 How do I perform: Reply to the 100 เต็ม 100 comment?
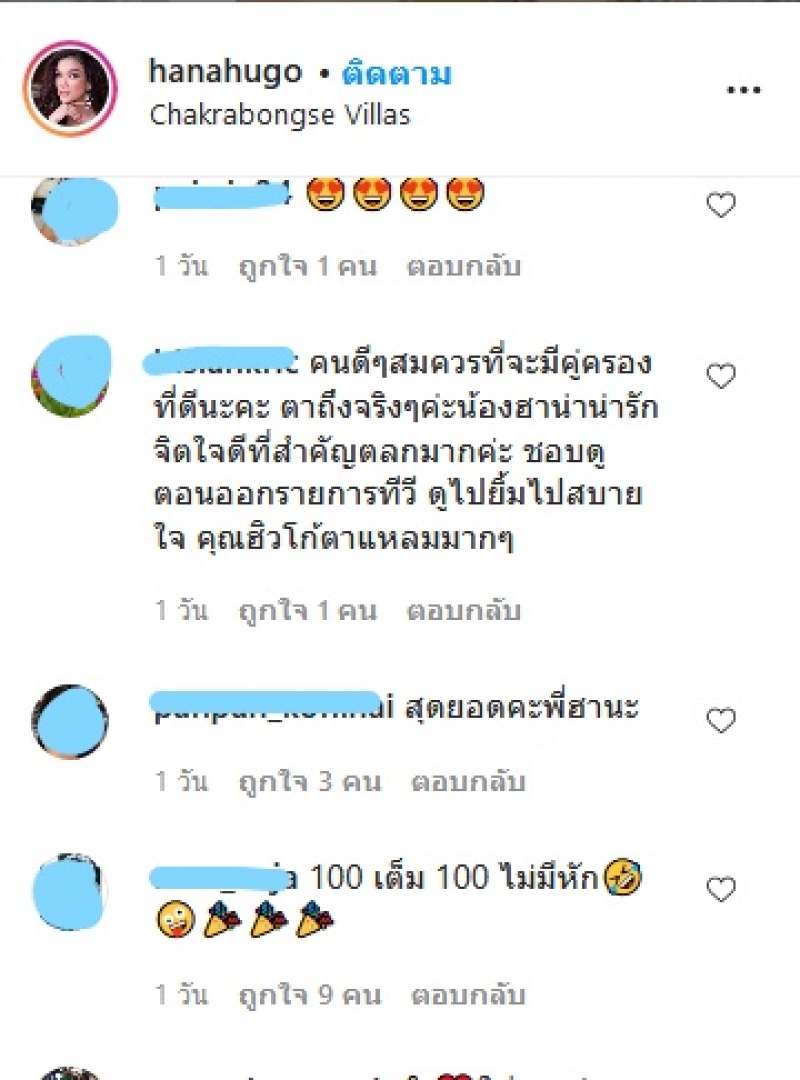(468, 995)
